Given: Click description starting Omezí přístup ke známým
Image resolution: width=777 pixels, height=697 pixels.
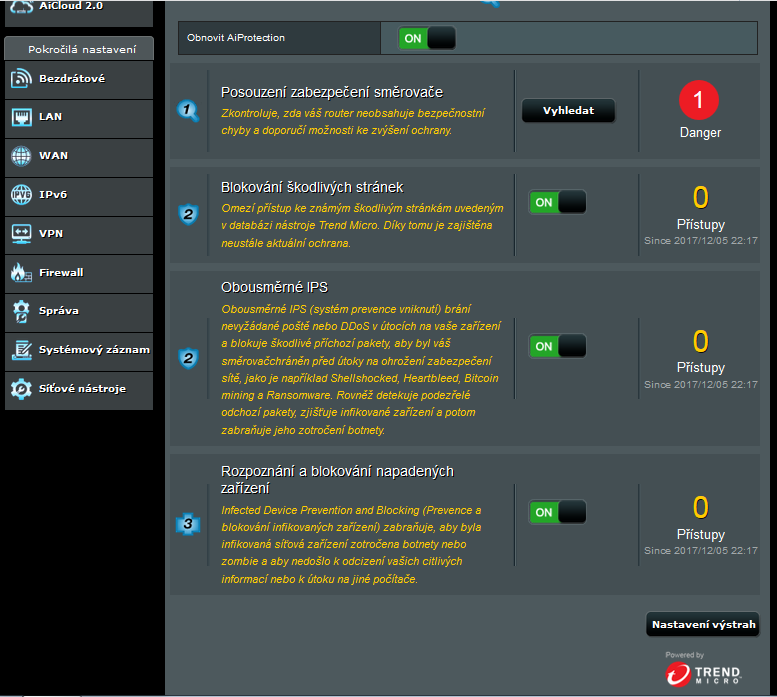Looking at the screenshot, I should [x=362, y=225].
